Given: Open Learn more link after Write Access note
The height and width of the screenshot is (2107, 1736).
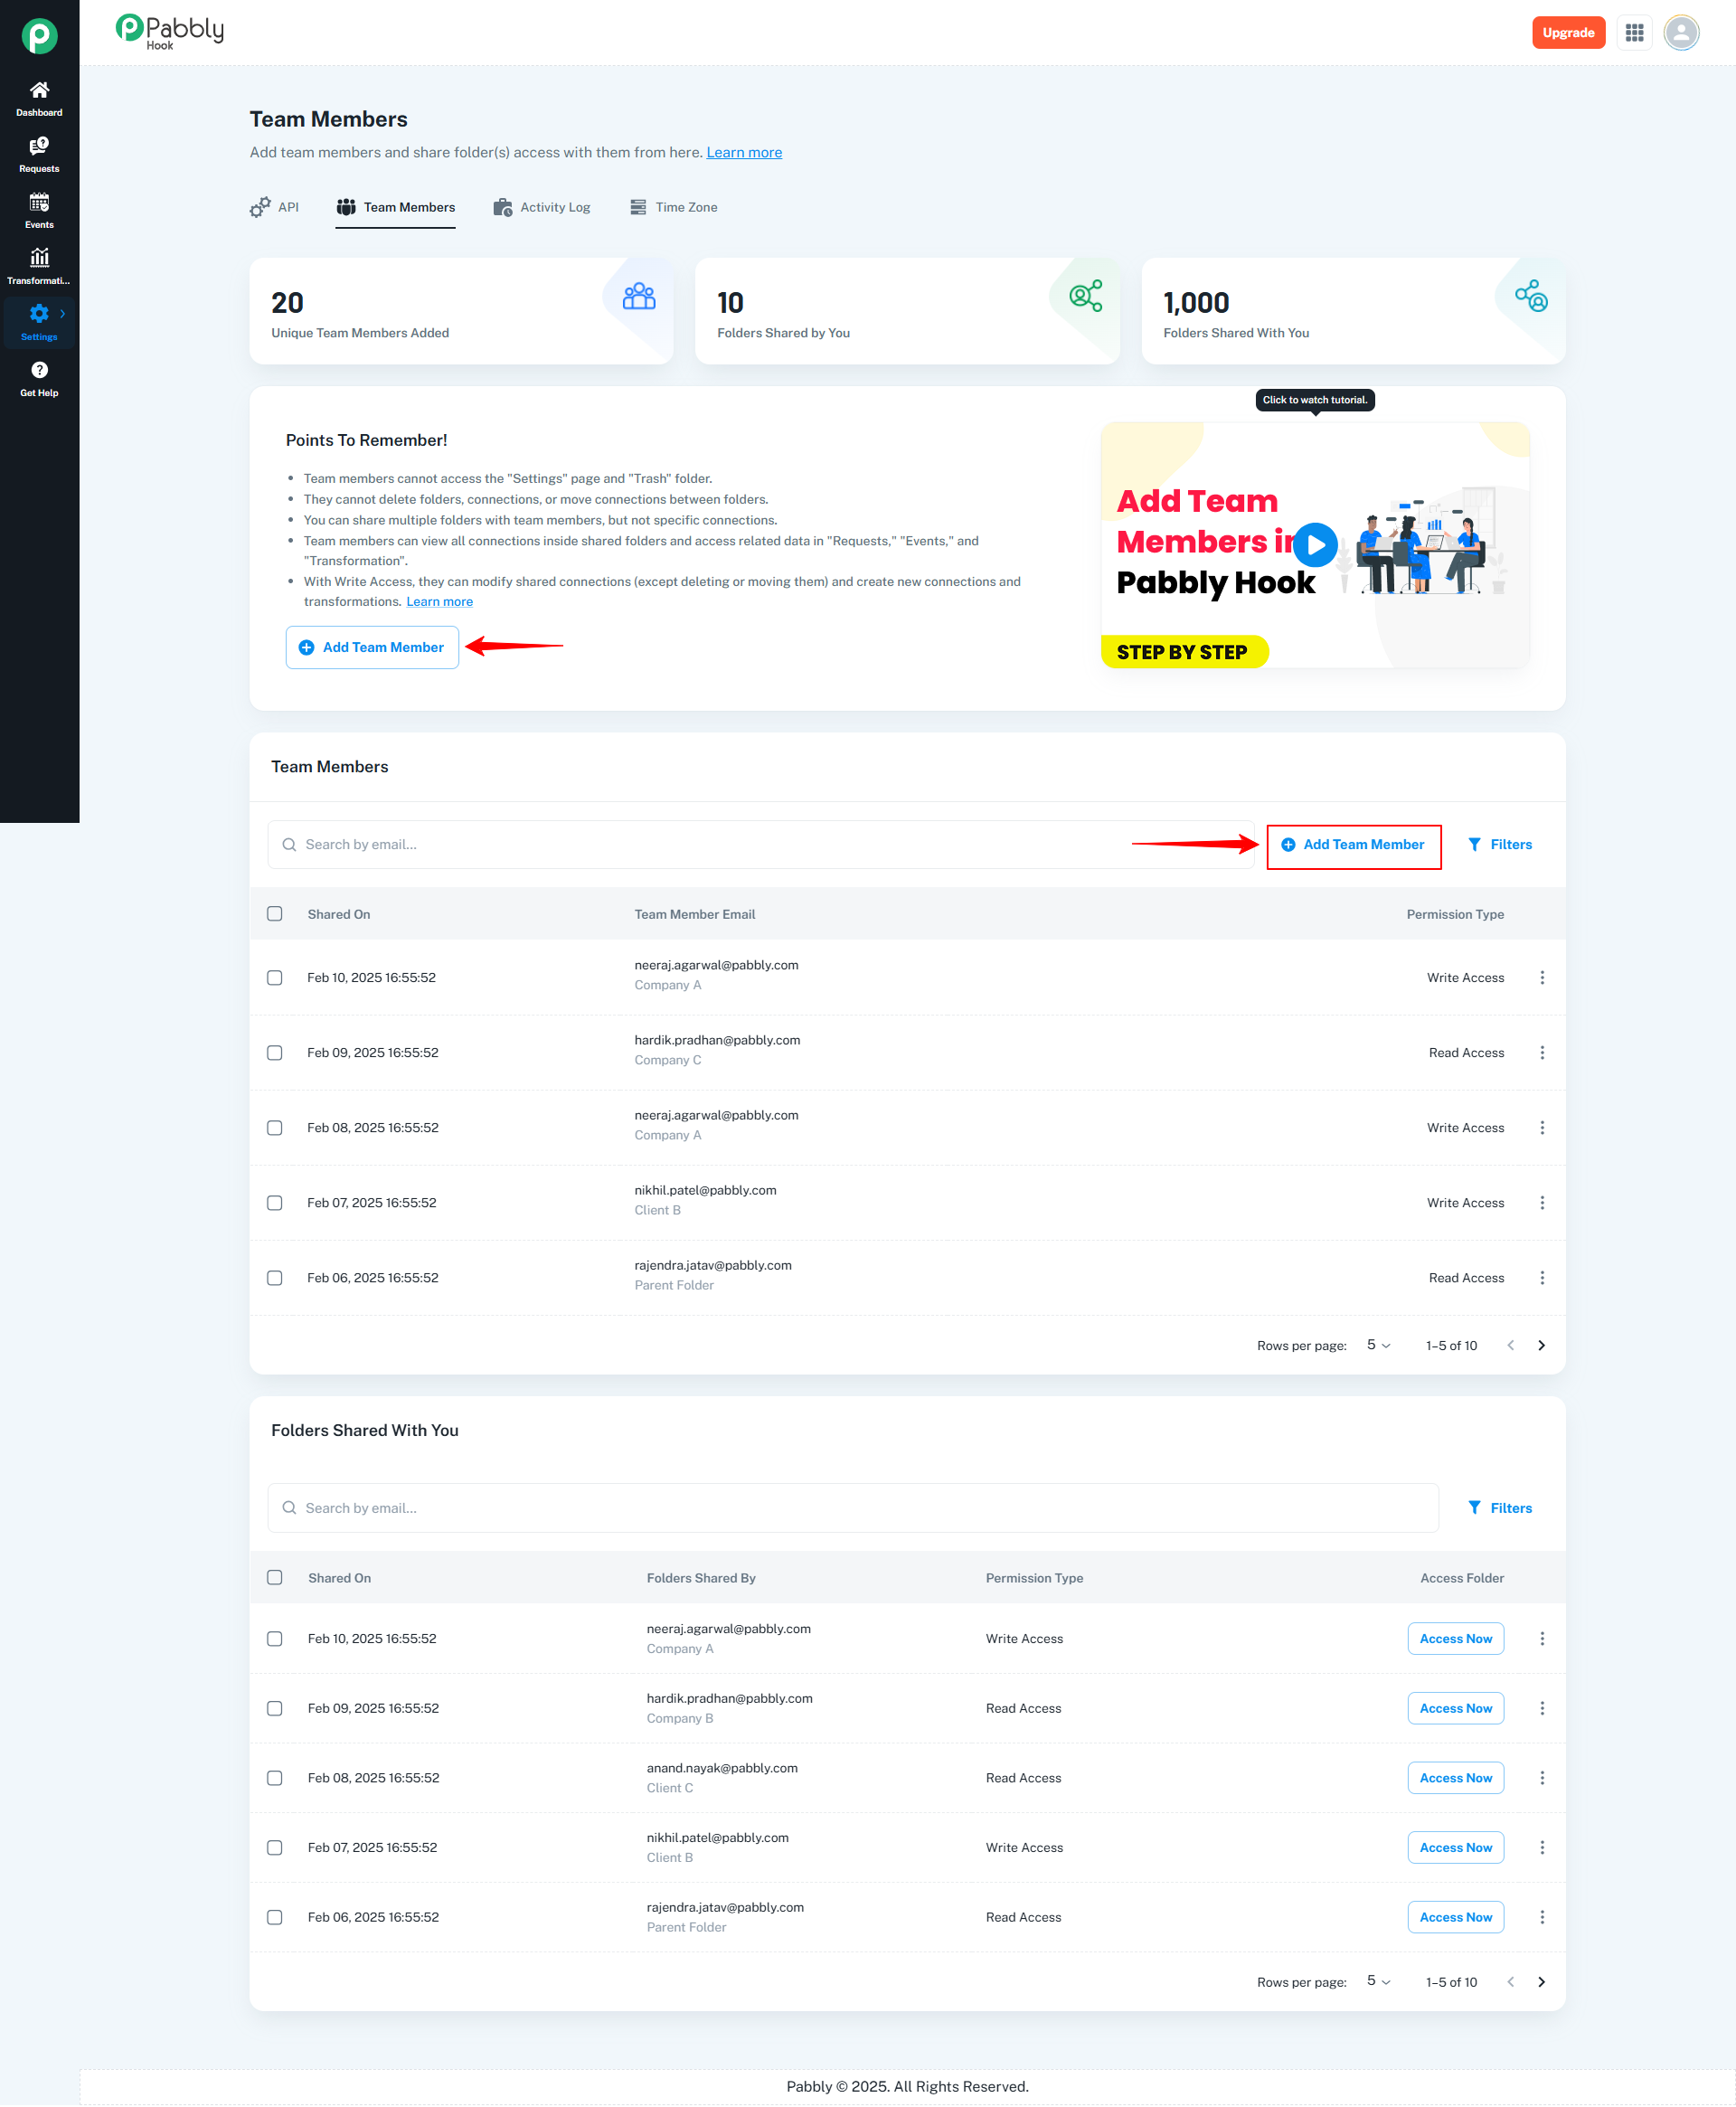Looking at the screenshot, I should pos(439,601).
